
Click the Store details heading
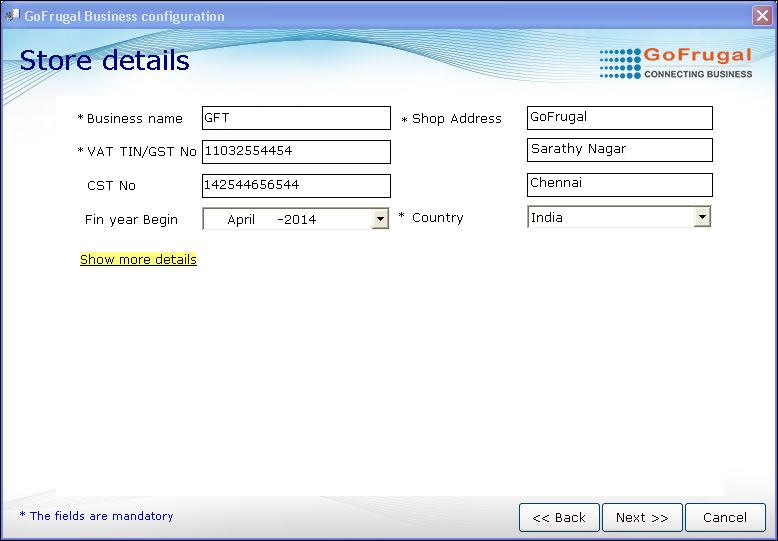[x=104, y=61]
